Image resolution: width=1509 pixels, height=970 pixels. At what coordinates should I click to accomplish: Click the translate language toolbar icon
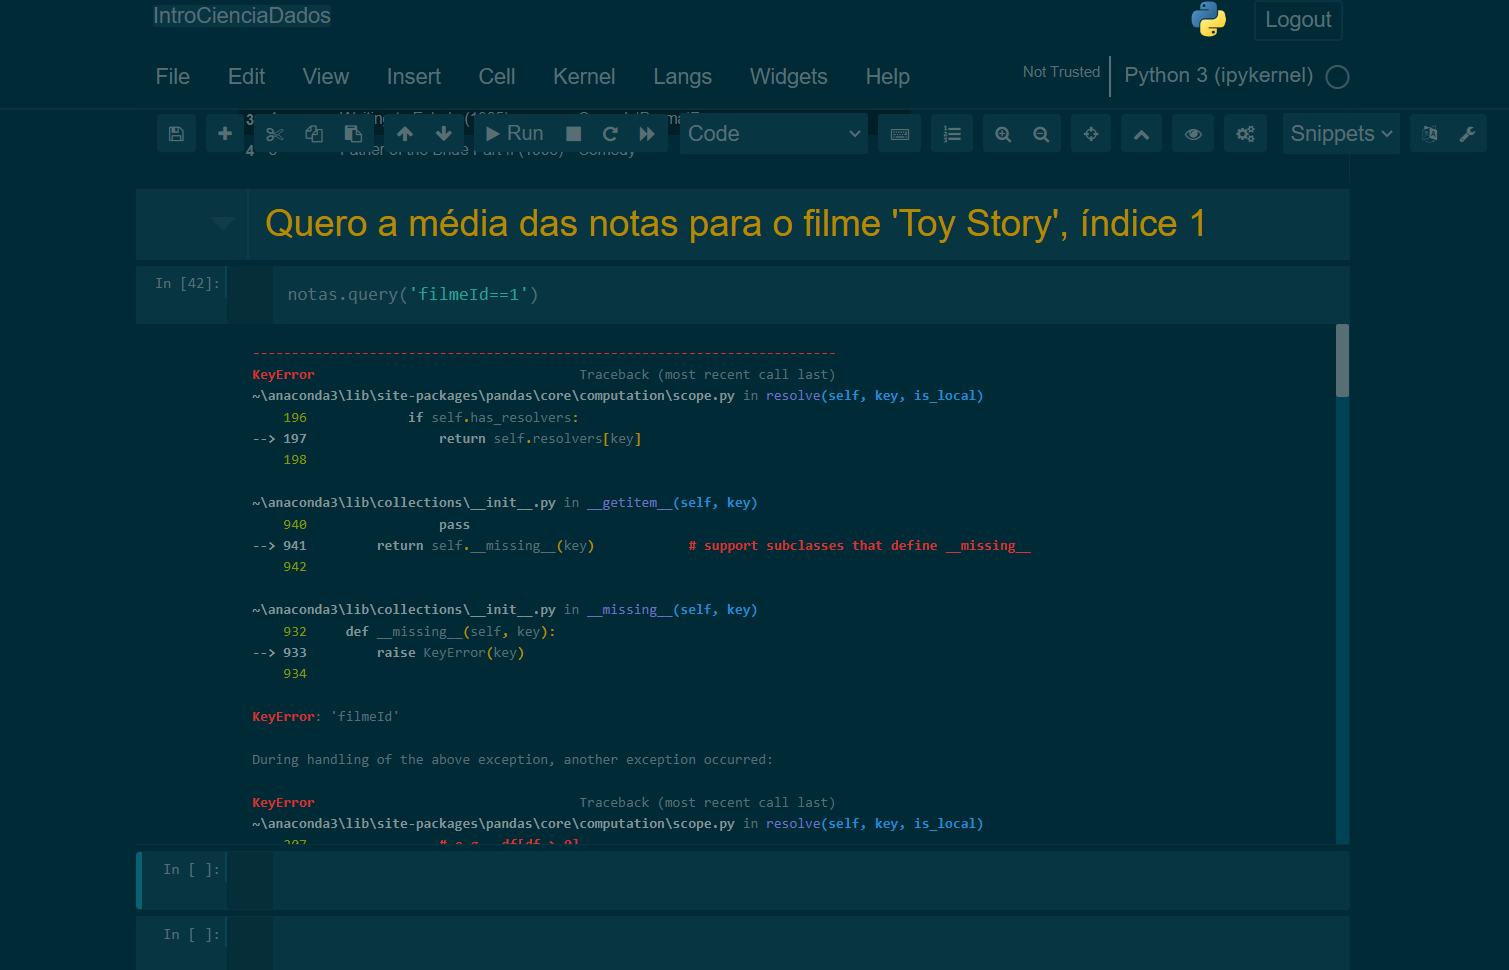[1430, 134]
